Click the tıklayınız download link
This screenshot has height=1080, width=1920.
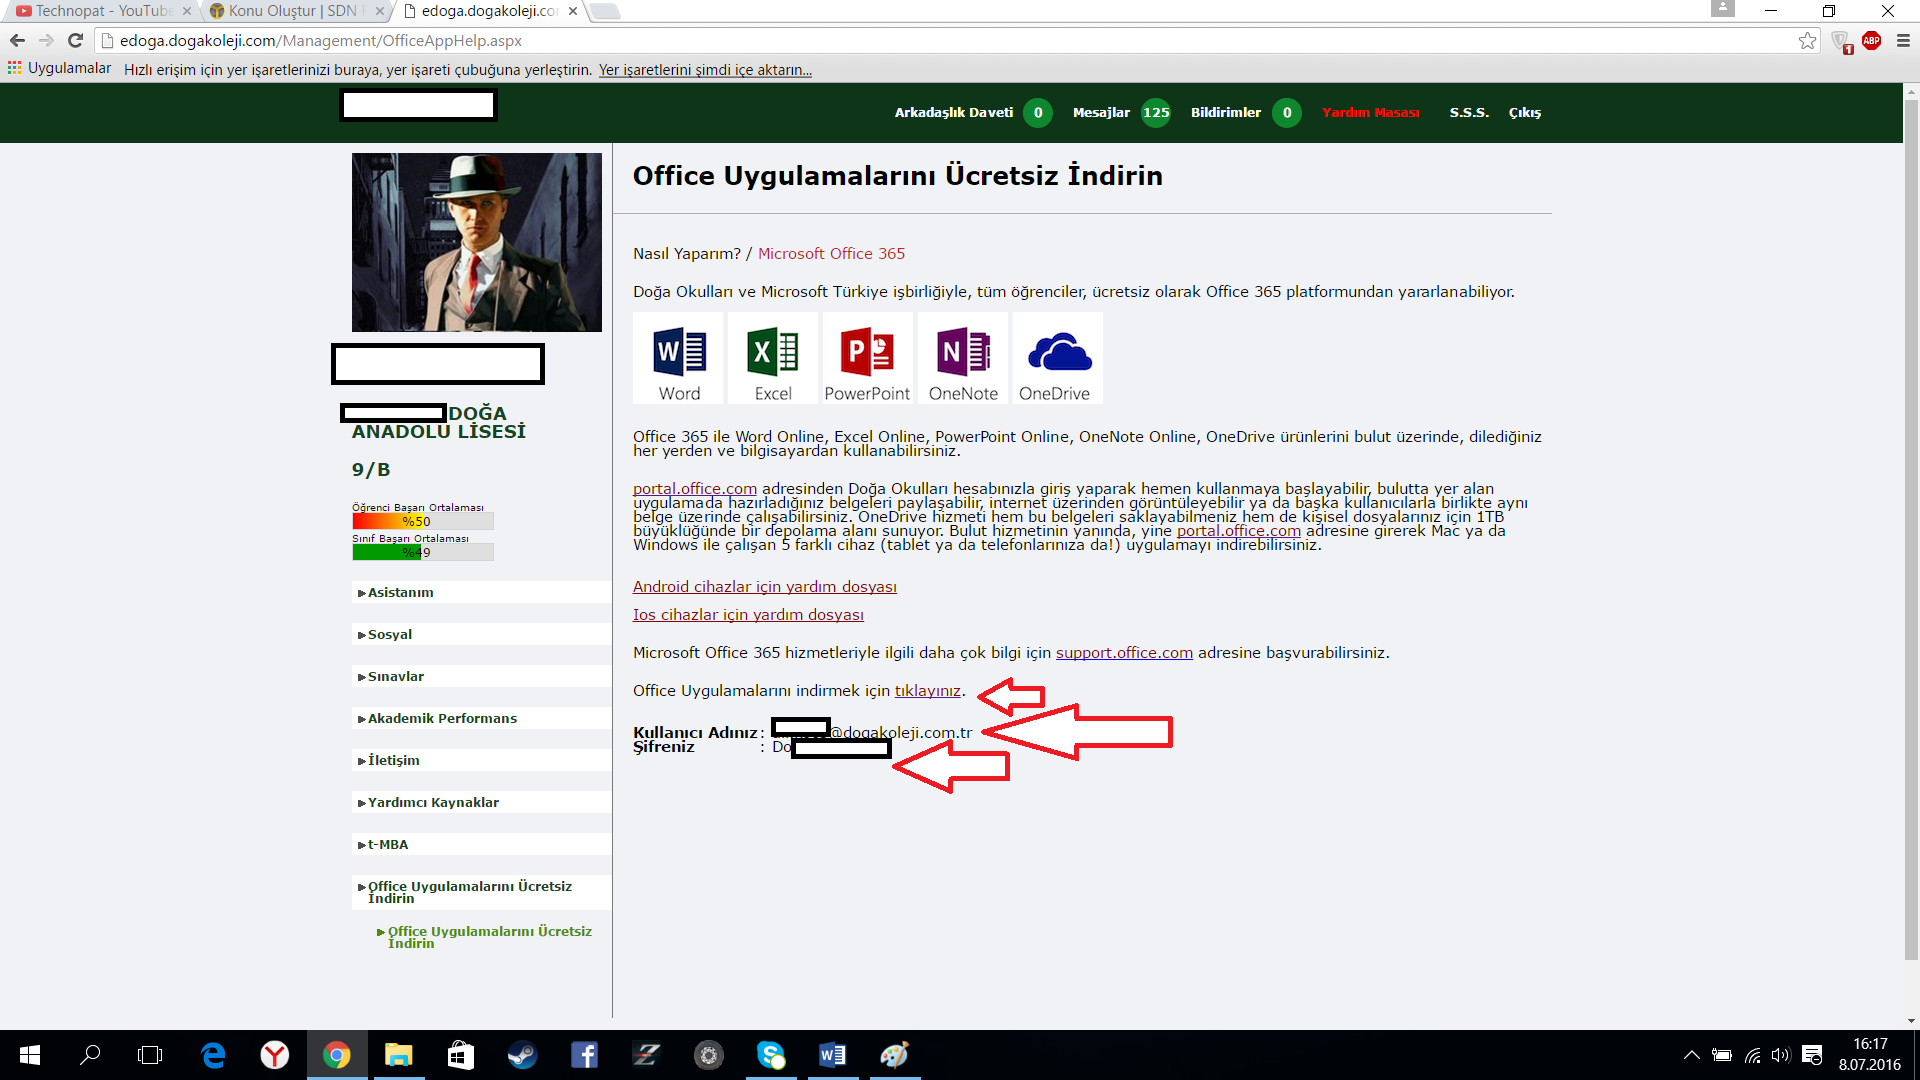[927, 691]
